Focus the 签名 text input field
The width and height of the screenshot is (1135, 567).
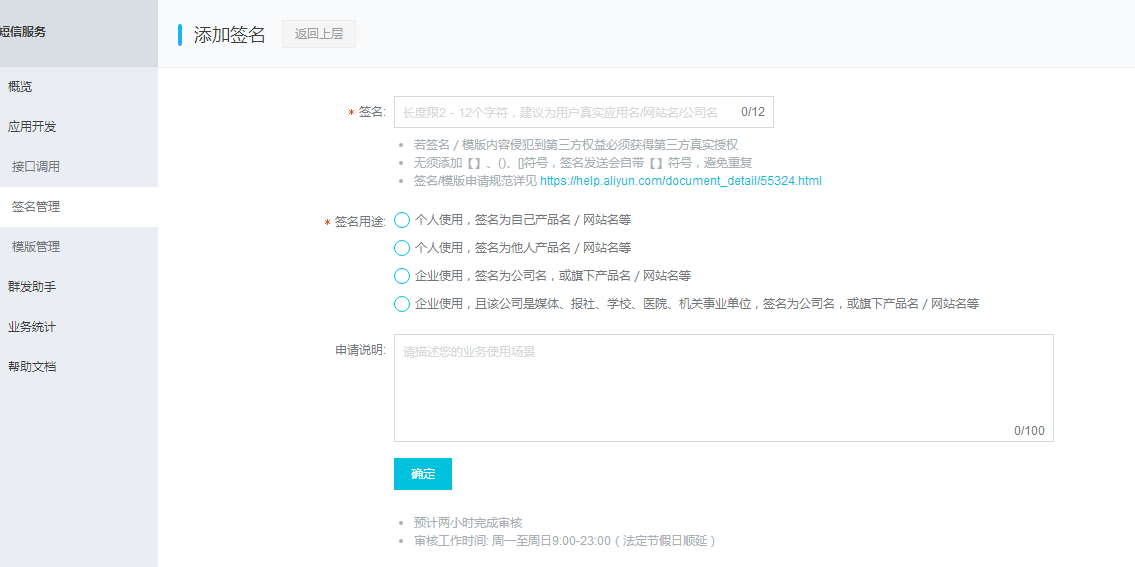pos(565,112)
